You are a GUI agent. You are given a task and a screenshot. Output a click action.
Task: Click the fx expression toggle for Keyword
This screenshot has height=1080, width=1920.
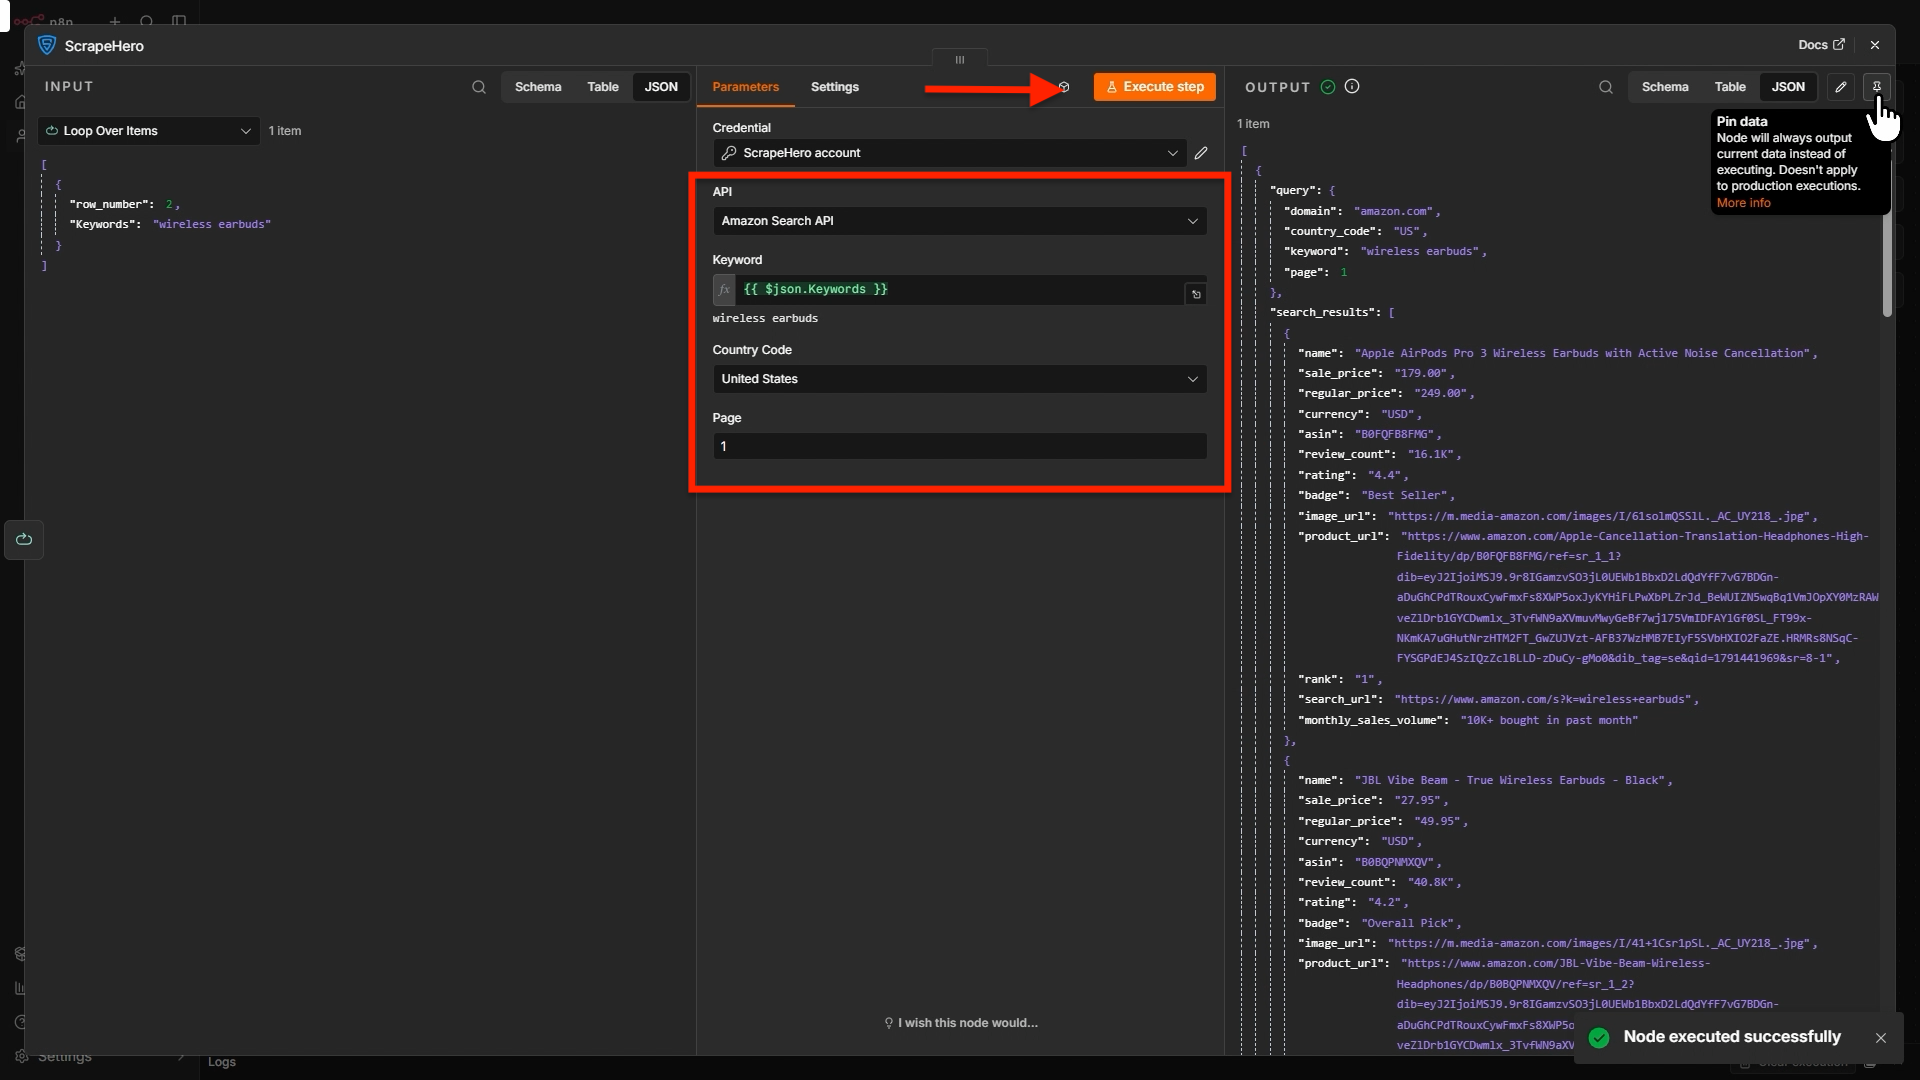pyautogui.click(x=724, y=290)
